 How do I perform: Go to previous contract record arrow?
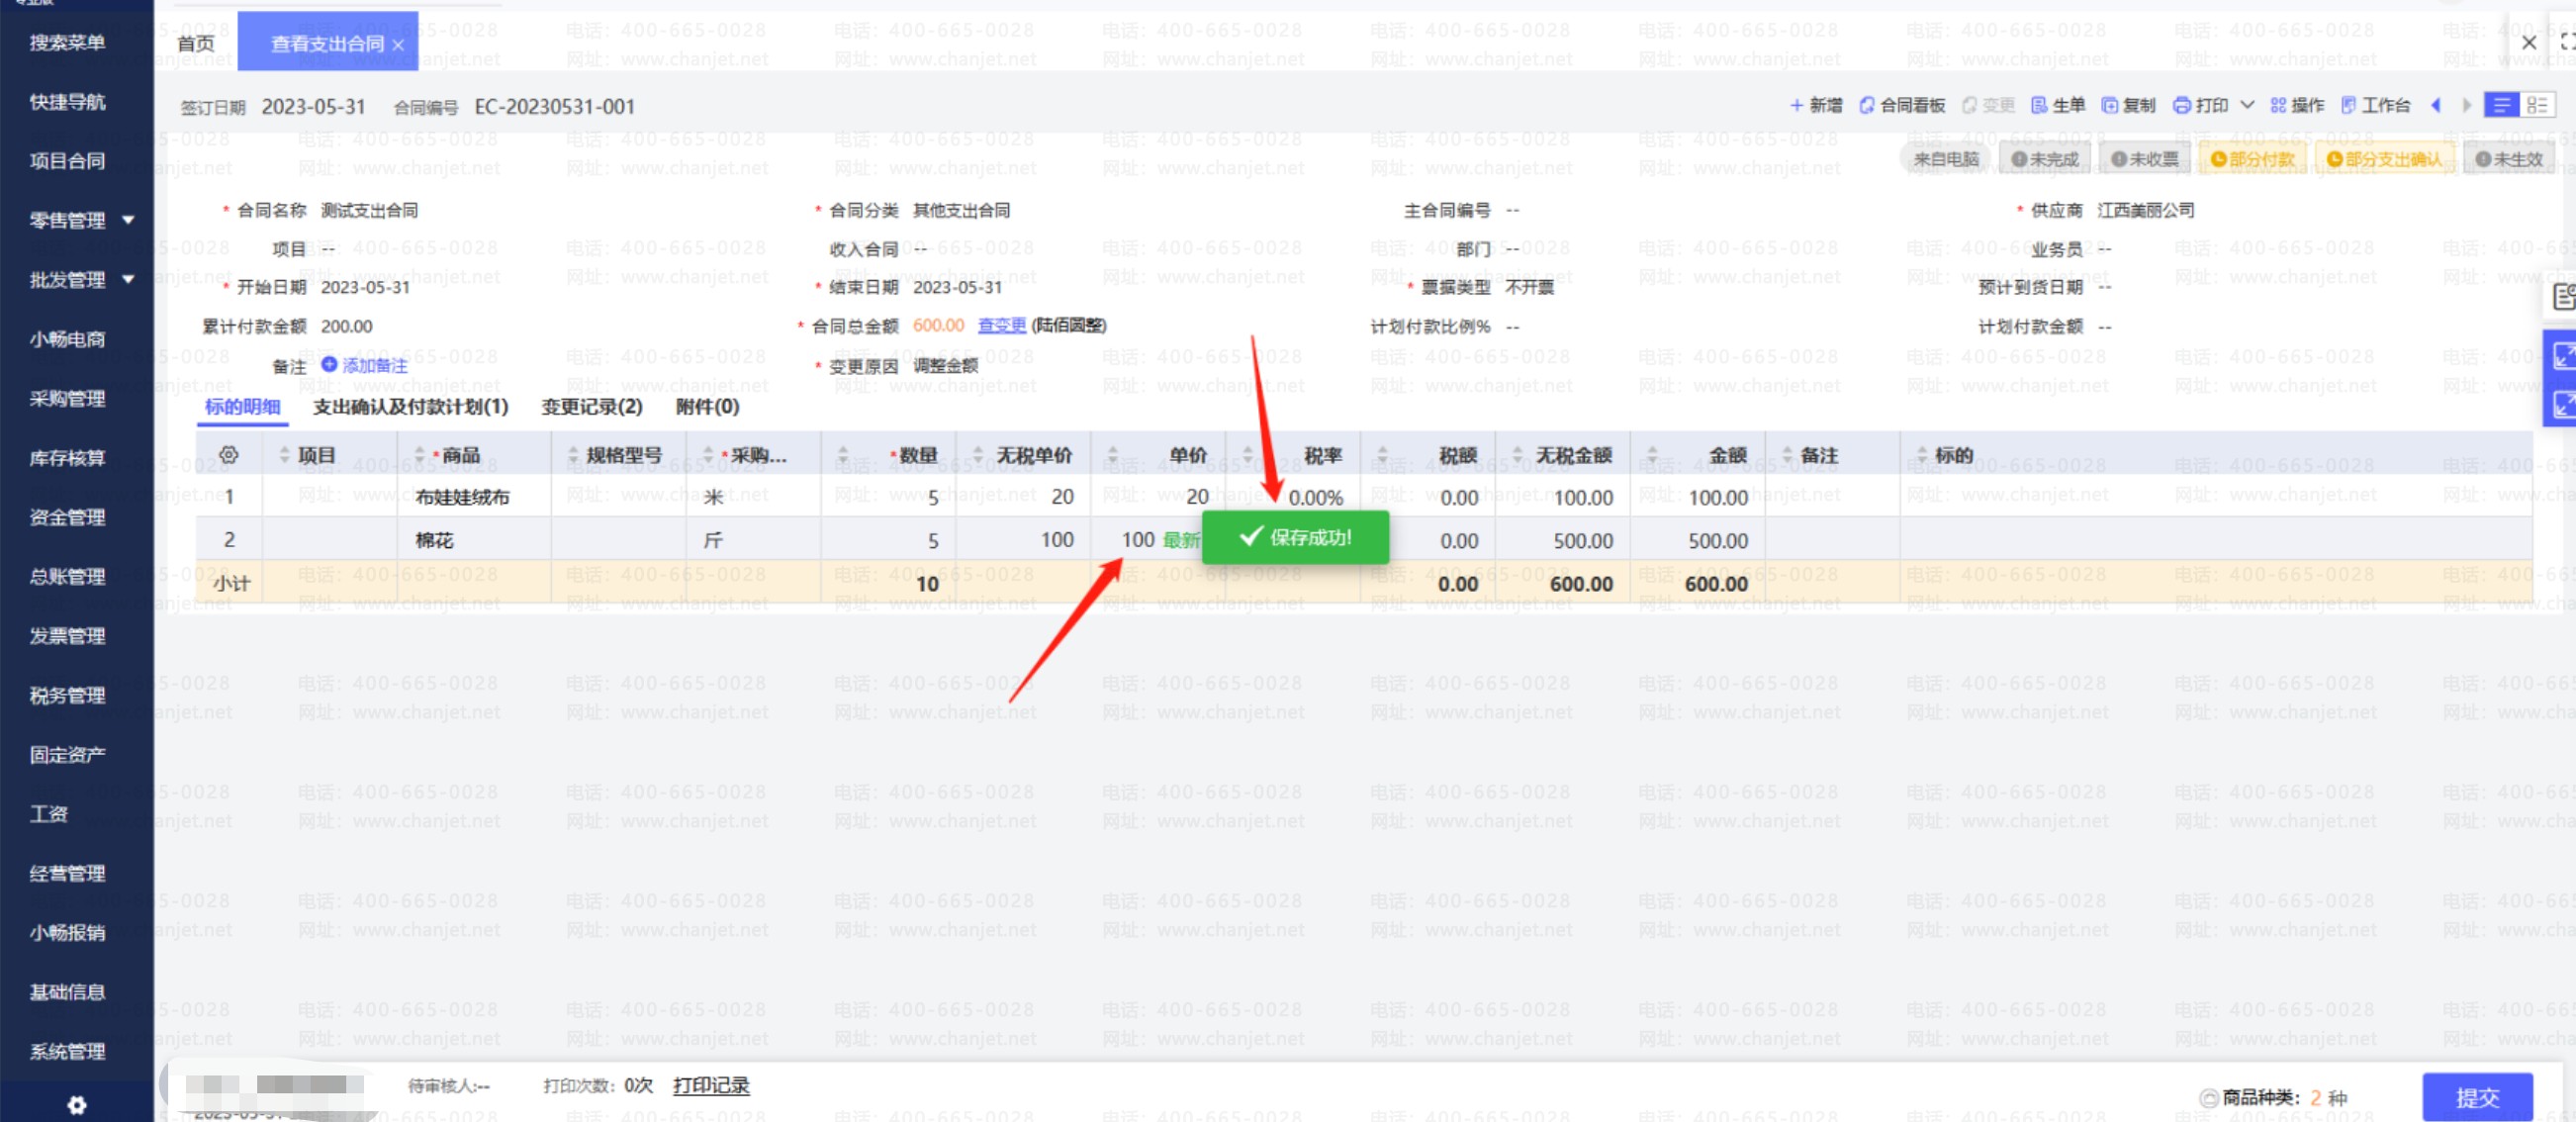tap(2435, 105)
